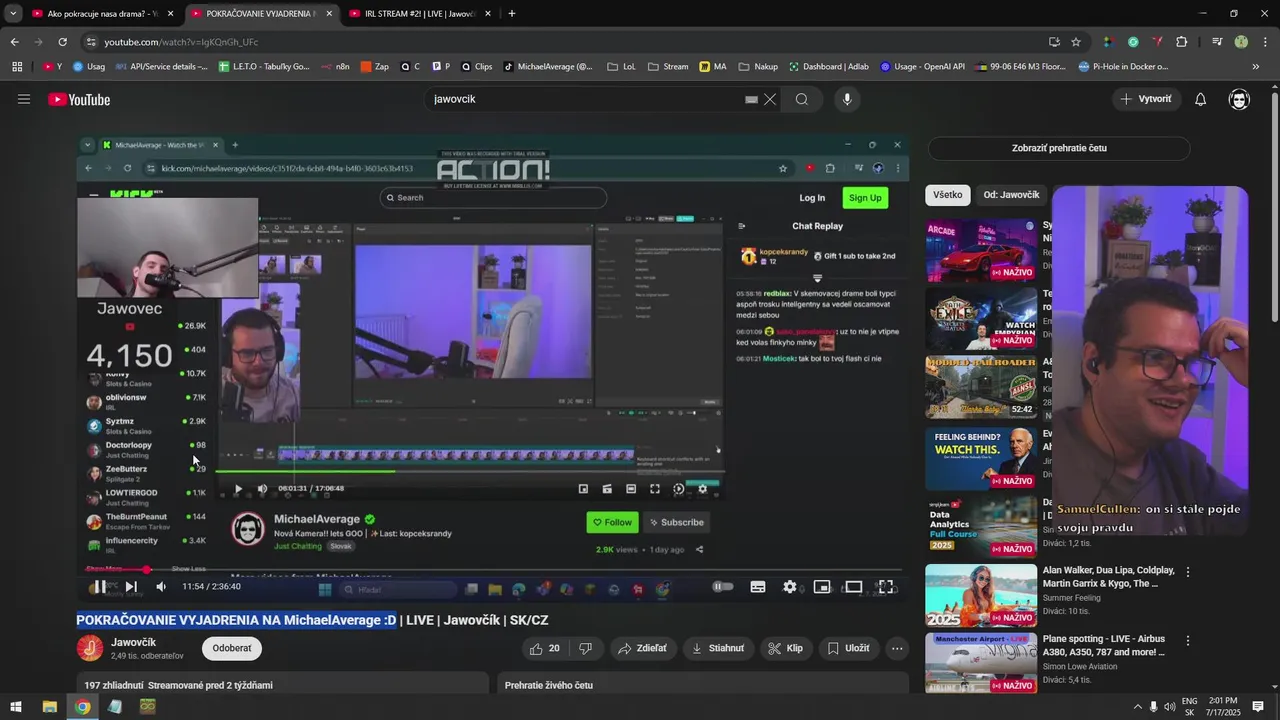This screenshot has height=720, width=1280.
Task: Open the tab search dropdown arrow
Action: pyautogui.click(x=13, y=14)
